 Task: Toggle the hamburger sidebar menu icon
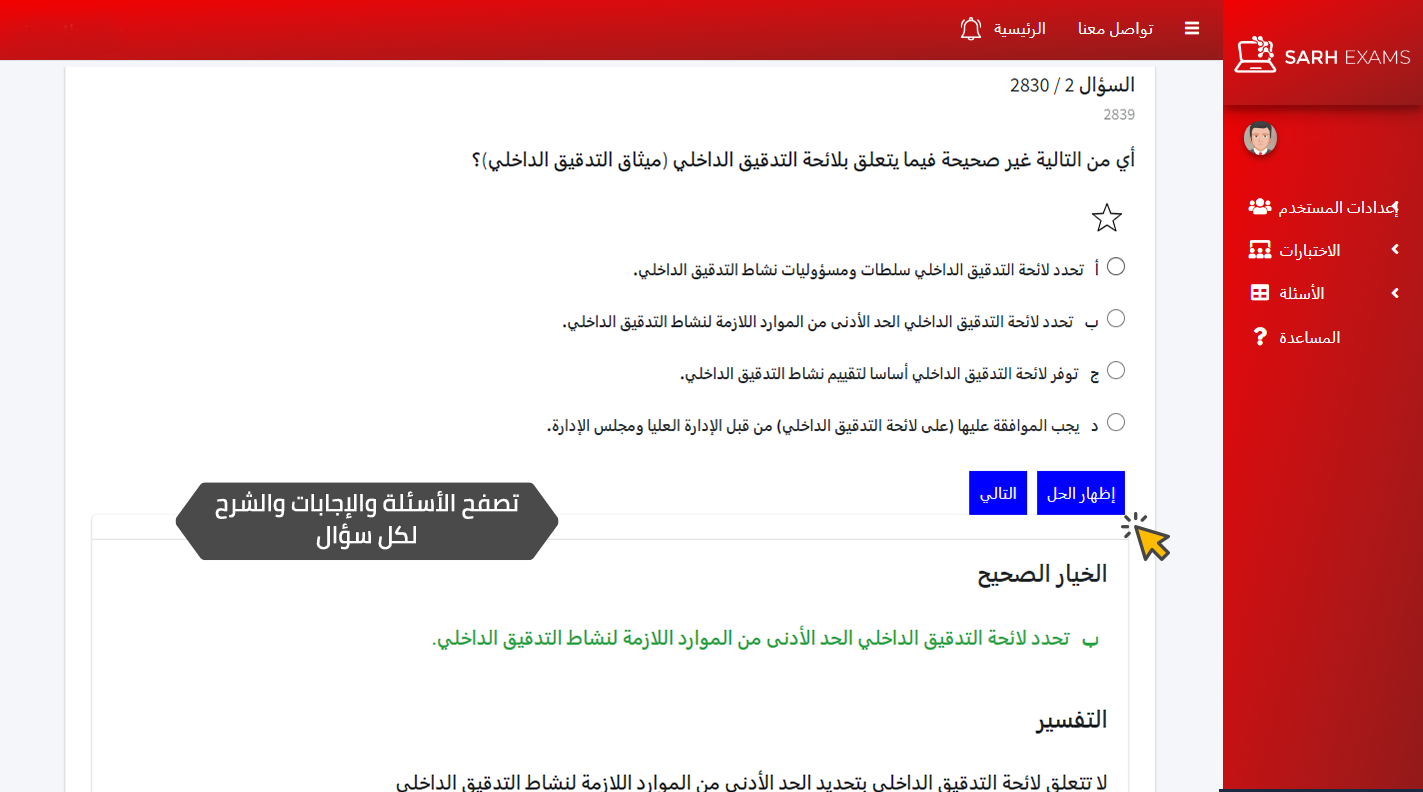tap(1191, 29)
